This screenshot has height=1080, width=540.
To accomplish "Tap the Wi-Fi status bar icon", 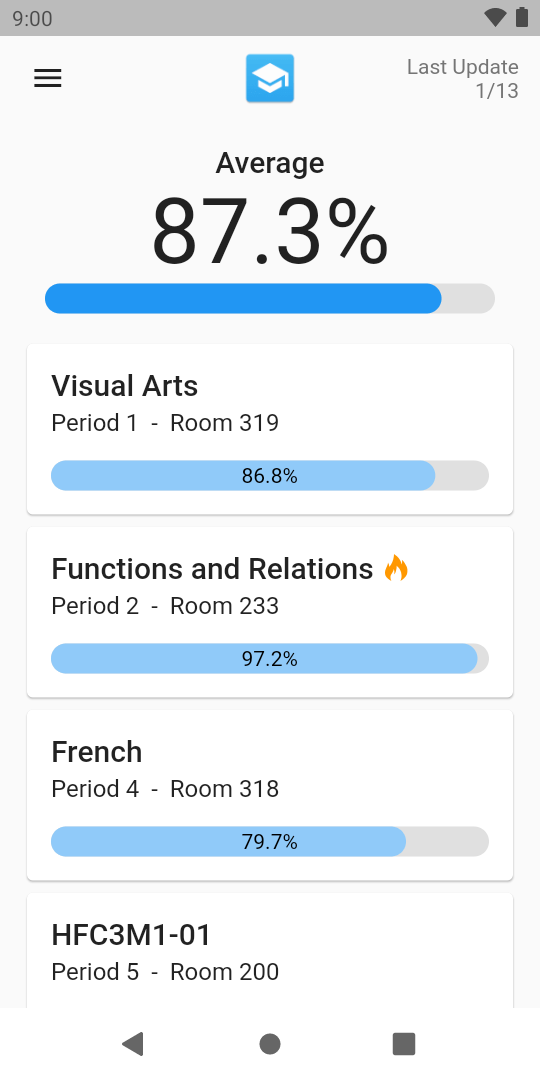I will 495,18.
